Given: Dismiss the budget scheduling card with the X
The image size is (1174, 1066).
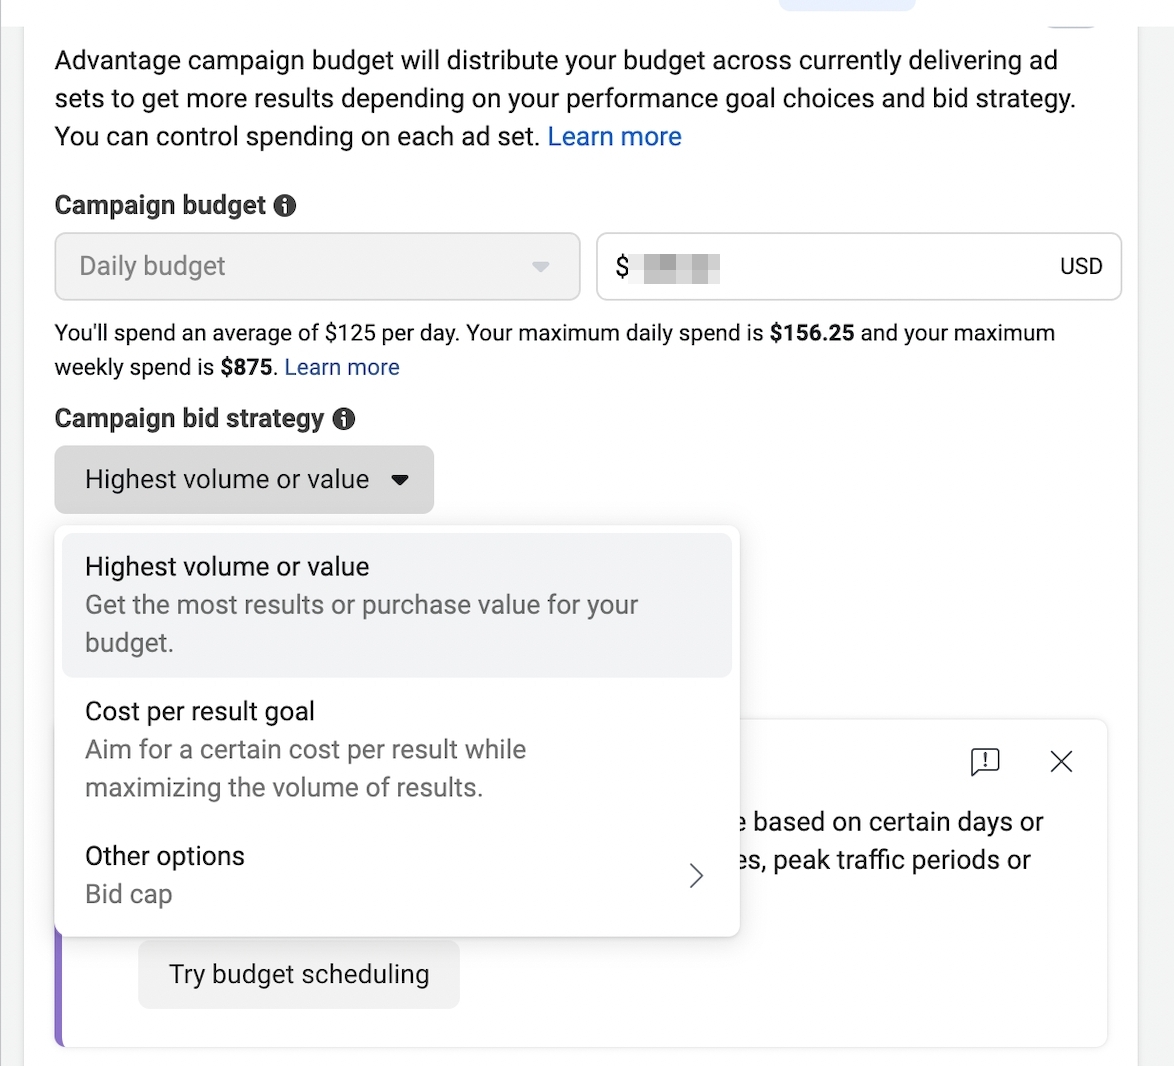Looking at the screenshot, I should point(1060,762).
